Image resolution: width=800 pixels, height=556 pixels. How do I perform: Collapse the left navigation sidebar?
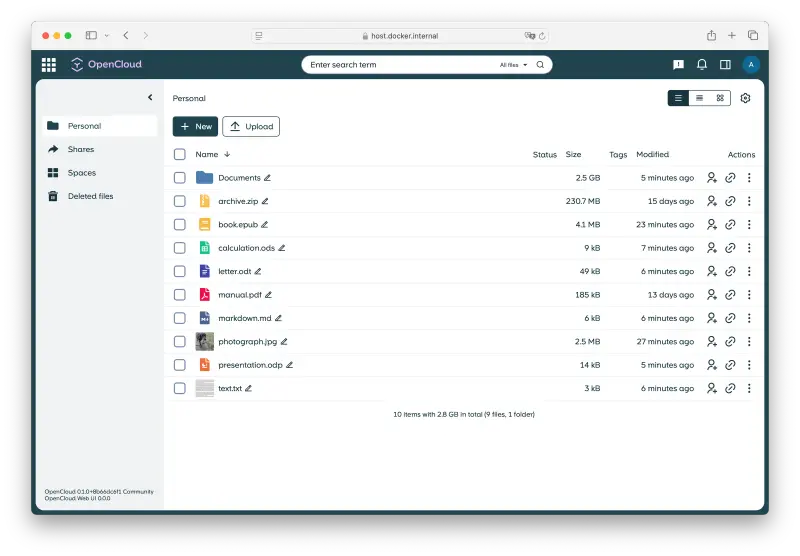[150, 97]
